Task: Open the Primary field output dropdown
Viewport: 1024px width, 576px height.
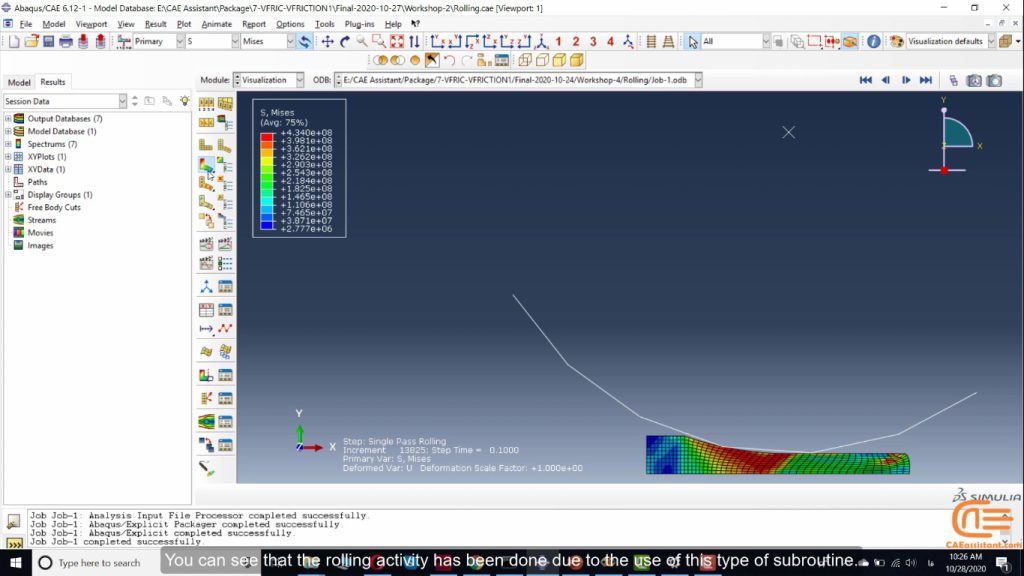Action: 180,42
